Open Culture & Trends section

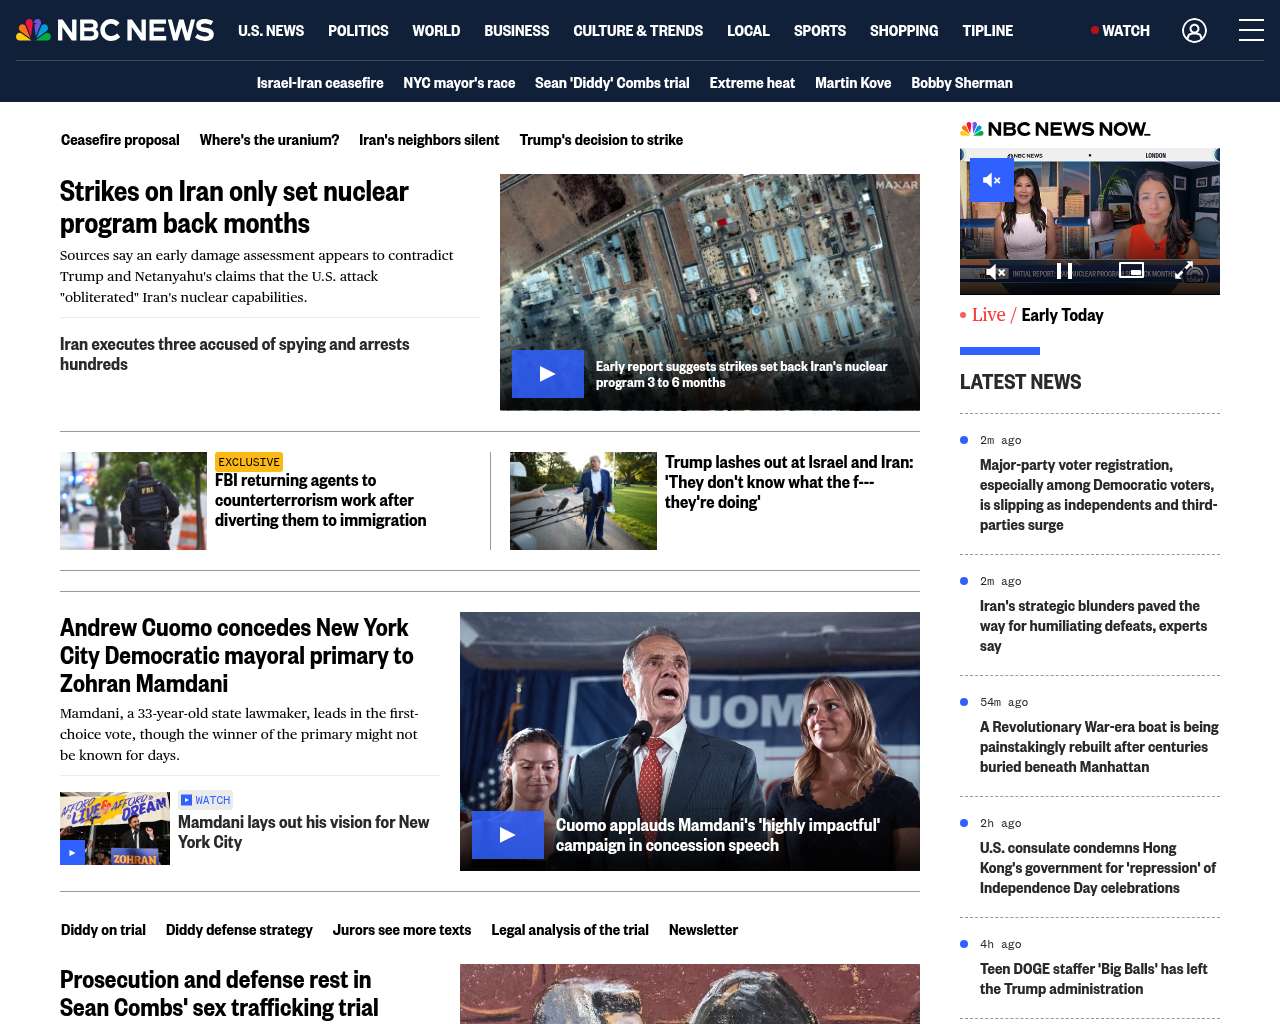click(x=638, y=31)
